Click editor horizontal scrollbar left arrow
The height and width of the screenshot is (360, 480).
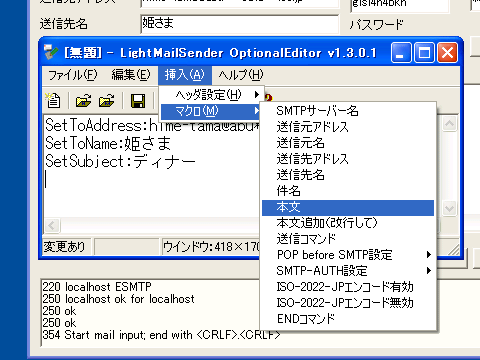point(52,226)
